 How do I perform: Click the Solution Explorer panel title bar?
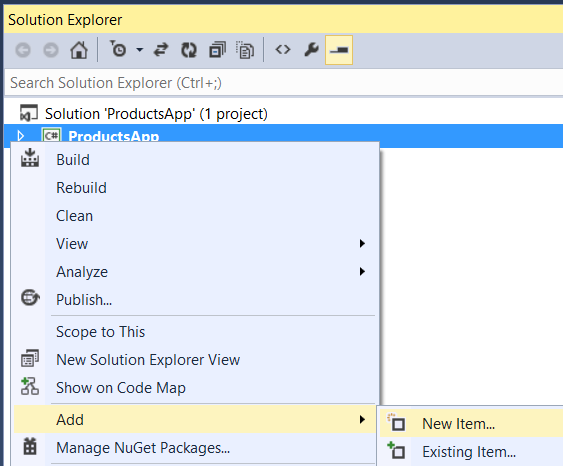(284, 20)
